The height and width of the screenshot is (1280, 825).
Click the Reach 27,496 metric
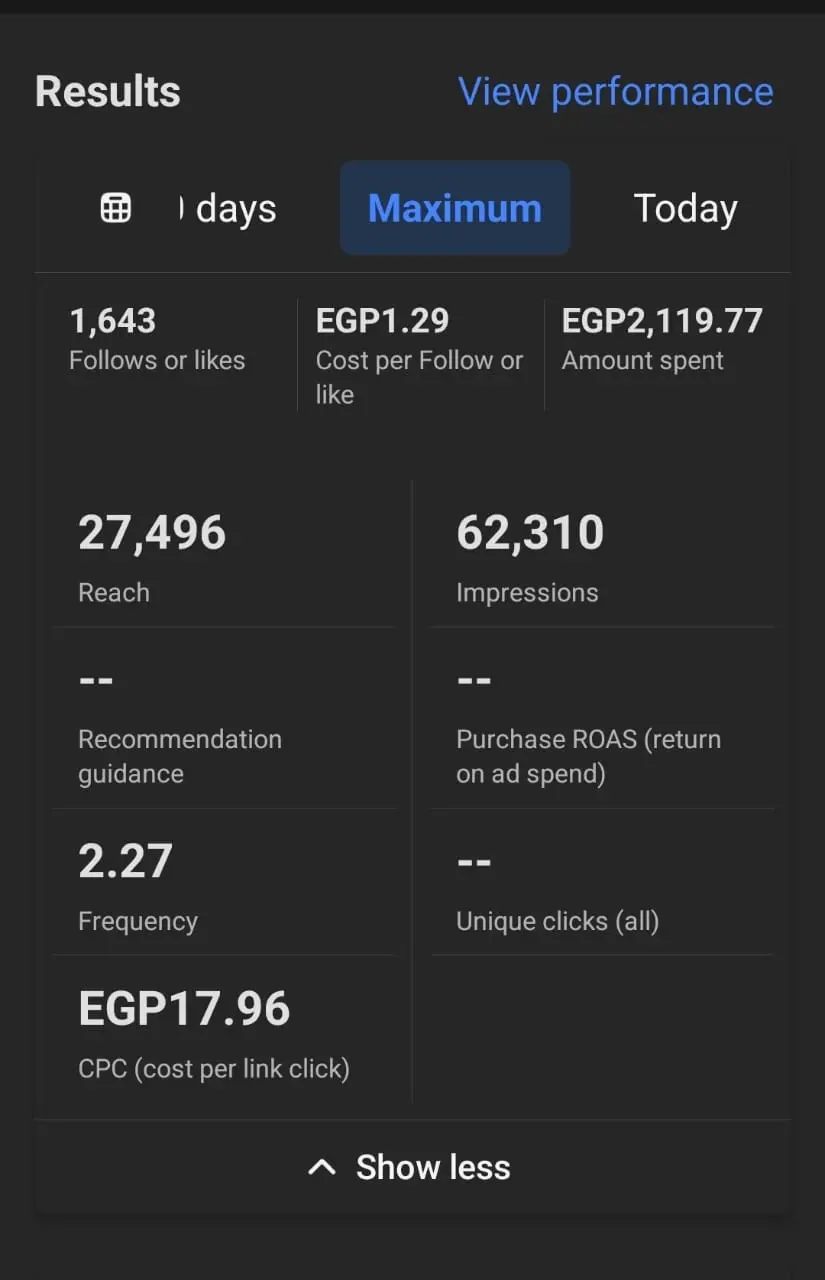(152, 555)
